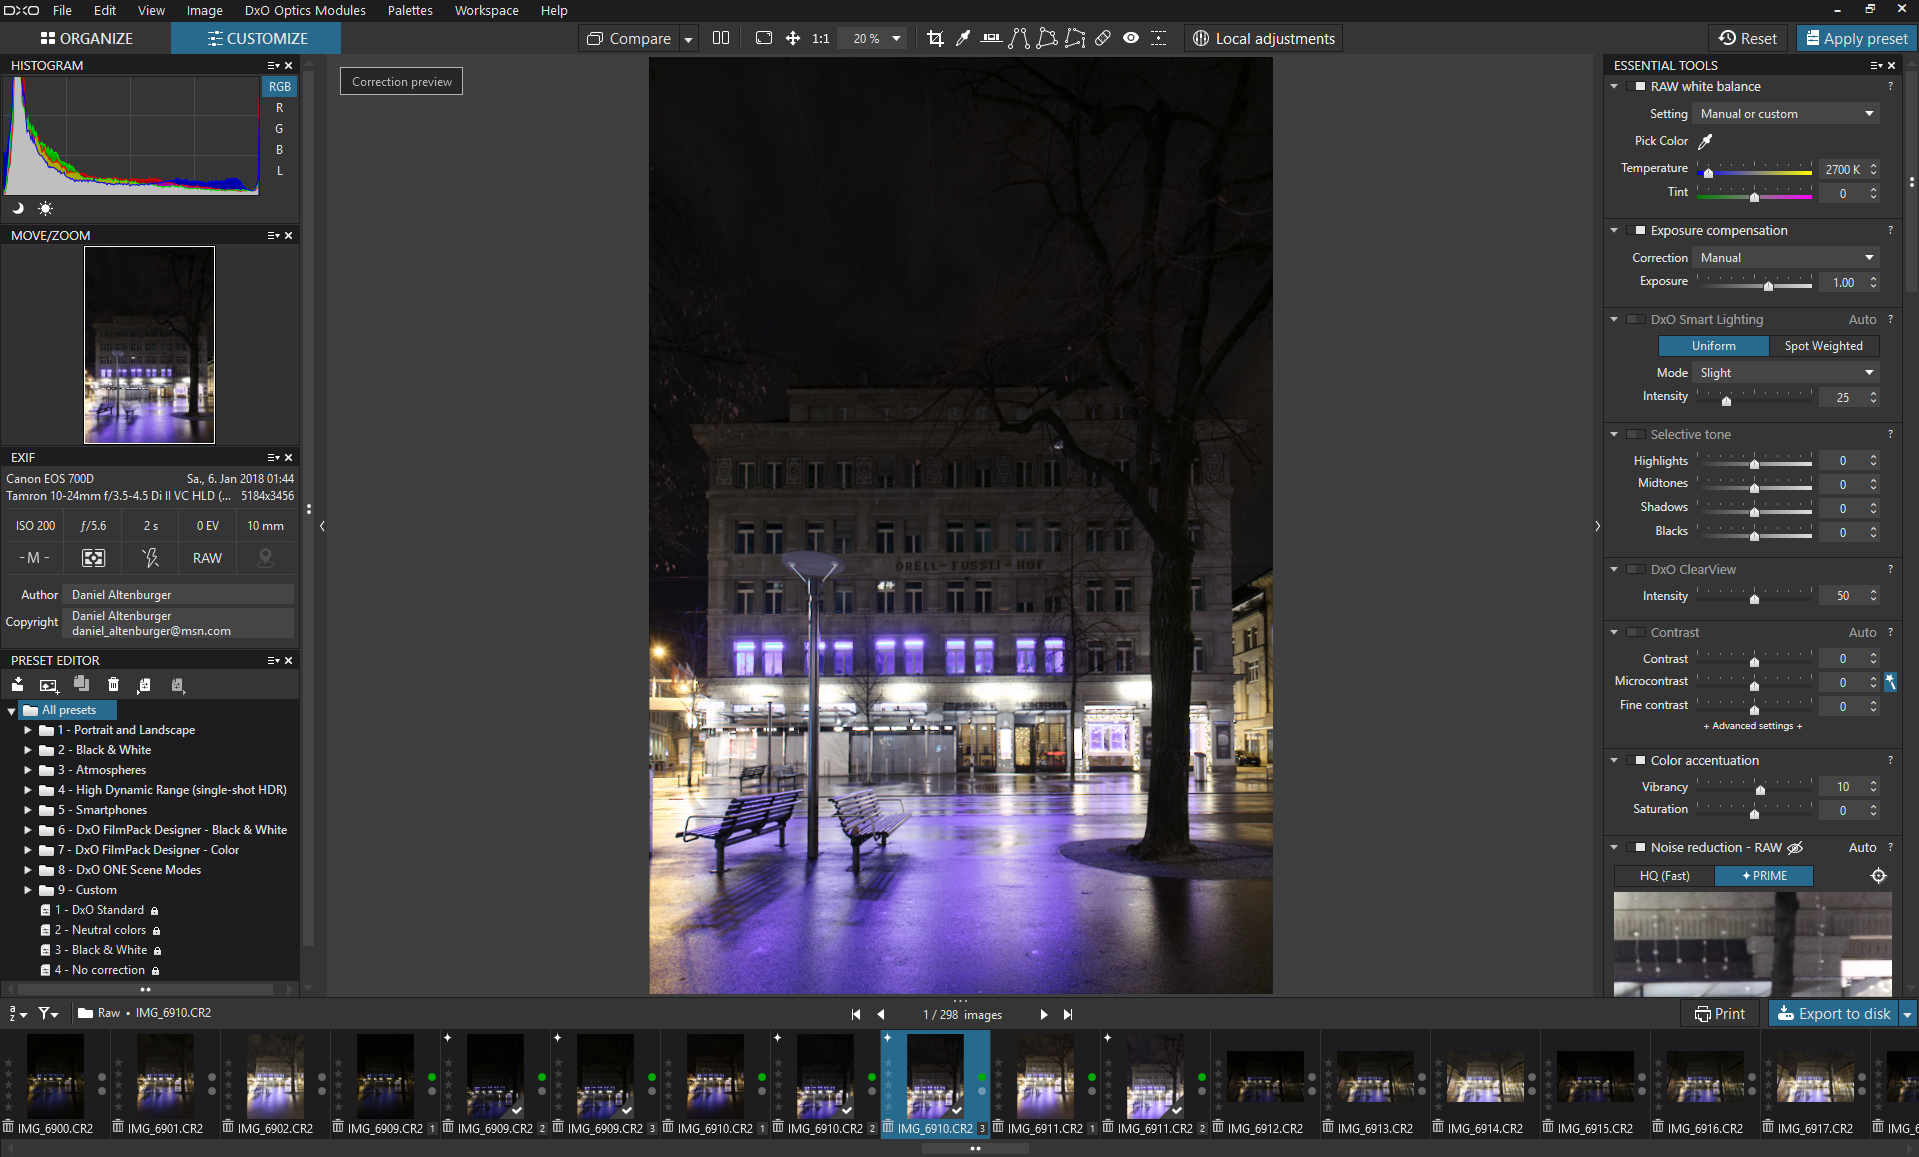Open the Compare dropdown arrow

[x=688, y=39]
